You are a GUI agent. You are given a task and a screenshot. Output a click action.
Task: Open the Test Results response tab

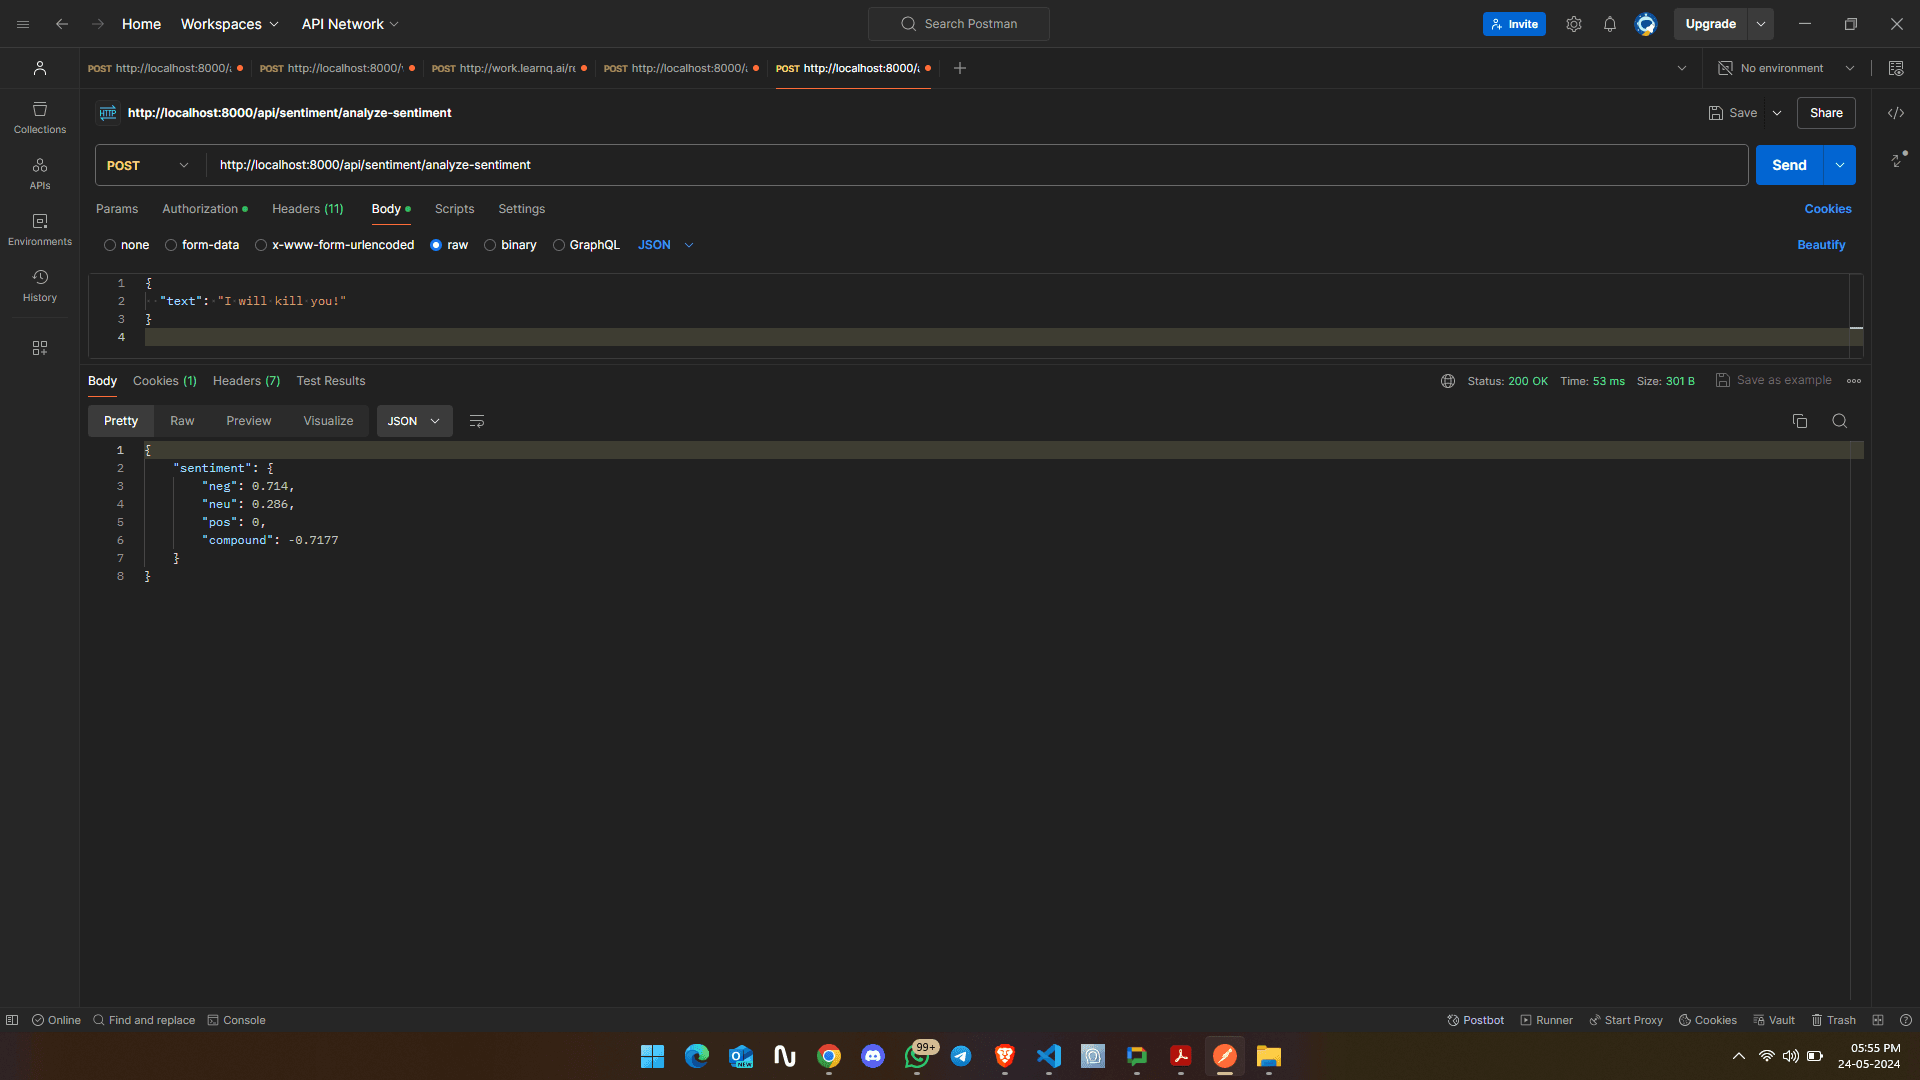click(x=330, y=381)
